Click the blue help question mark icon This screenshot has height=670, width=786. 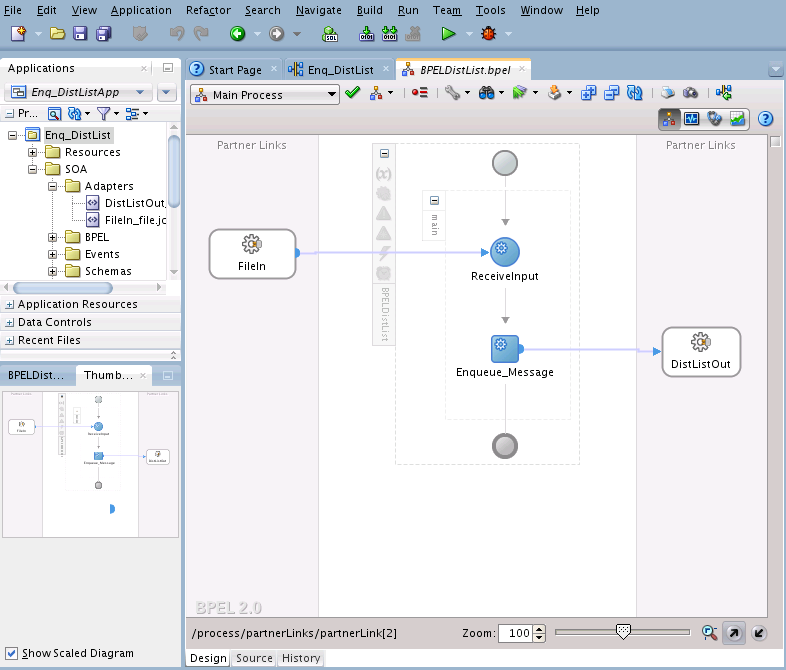(766, 119)
